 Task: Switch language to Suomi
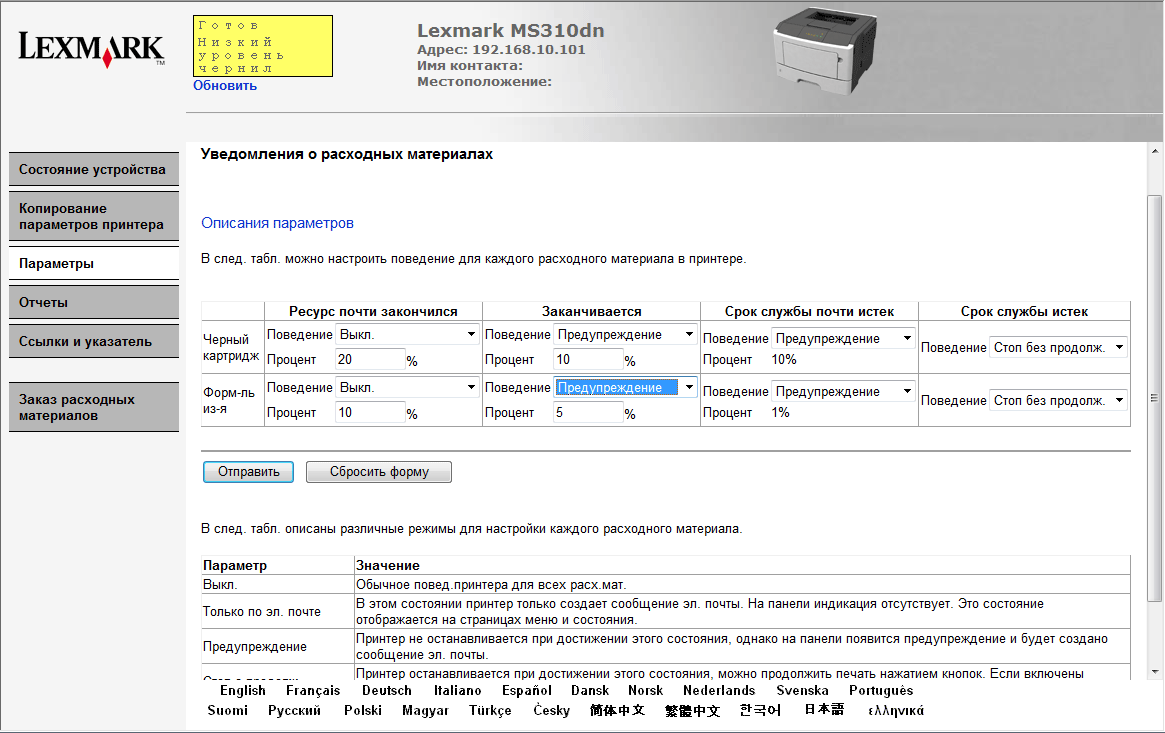[x=227, y=711]
